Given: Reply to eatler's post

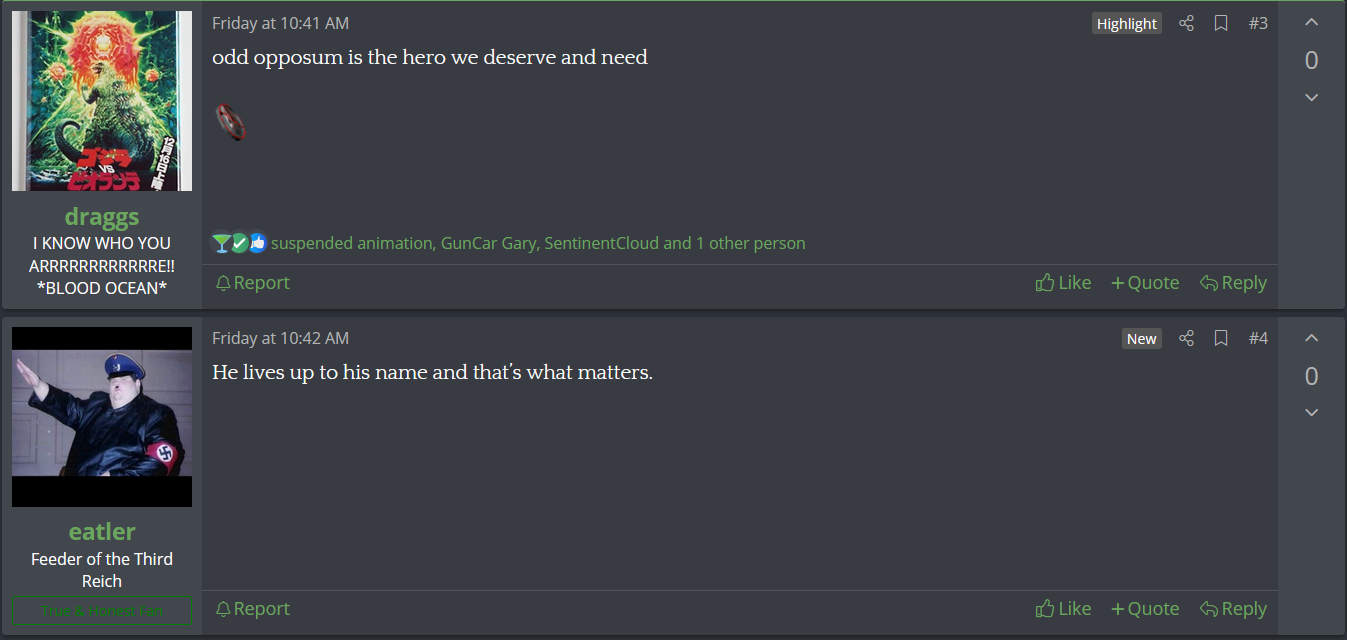Looking at the screenshot, I should [1233, 609].
